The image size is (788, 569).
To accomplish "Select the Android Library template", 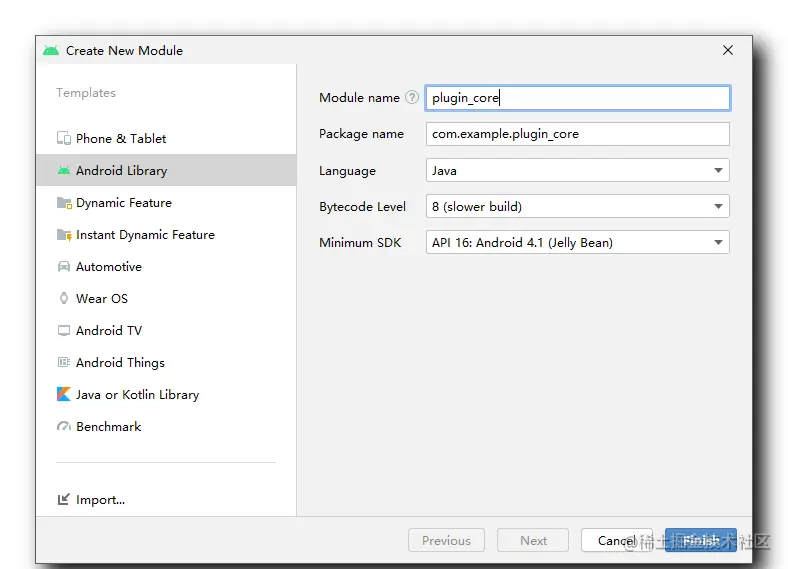I will click(x=166, y=170).
